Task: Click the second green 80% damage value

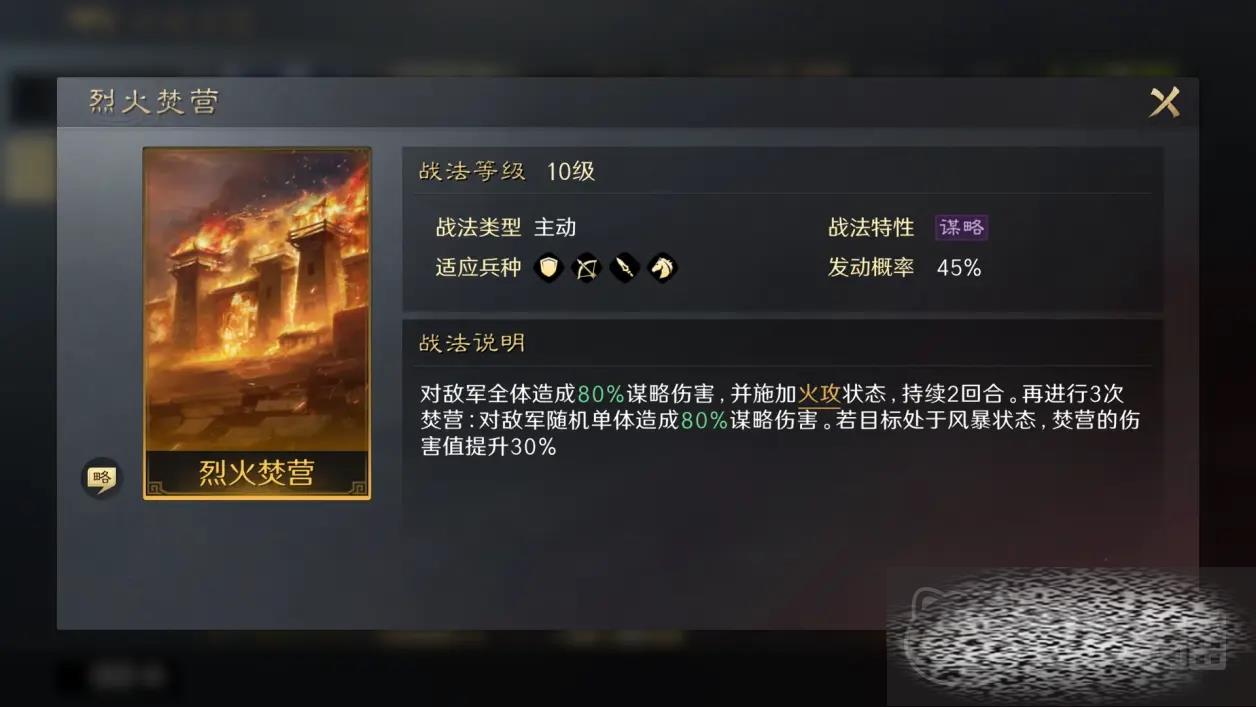Action: coord(704,420)
